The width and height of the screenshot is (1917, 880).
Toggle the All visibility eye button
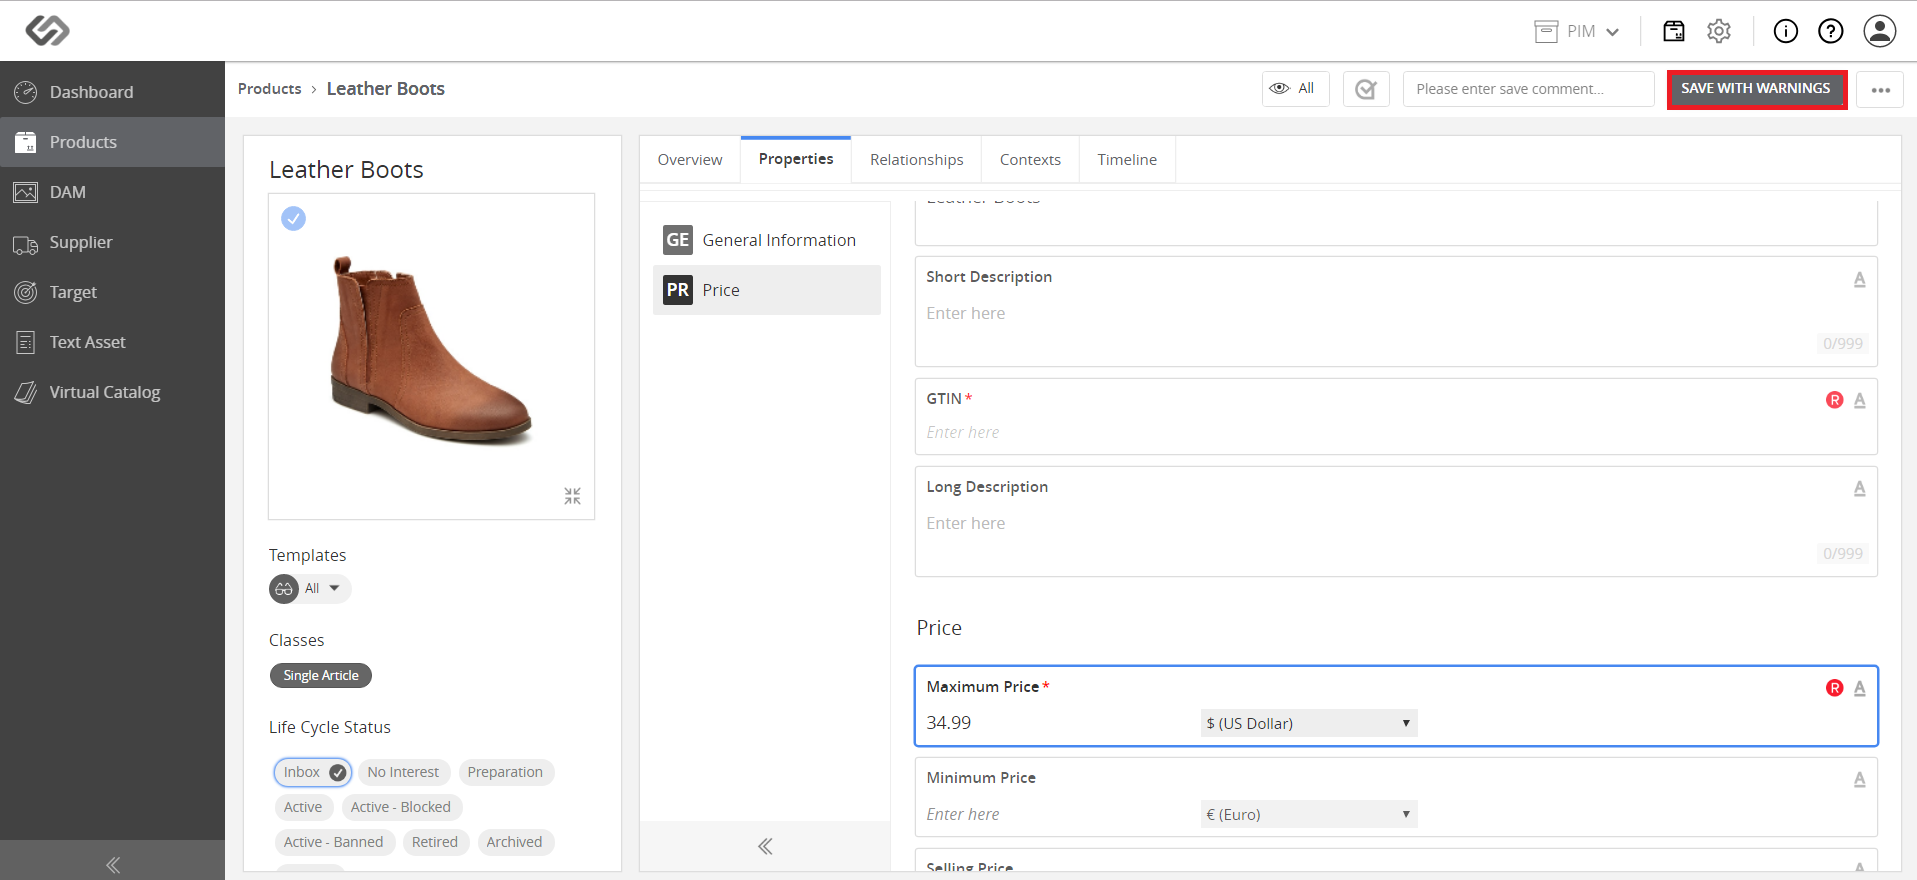tap(1295, 89)
